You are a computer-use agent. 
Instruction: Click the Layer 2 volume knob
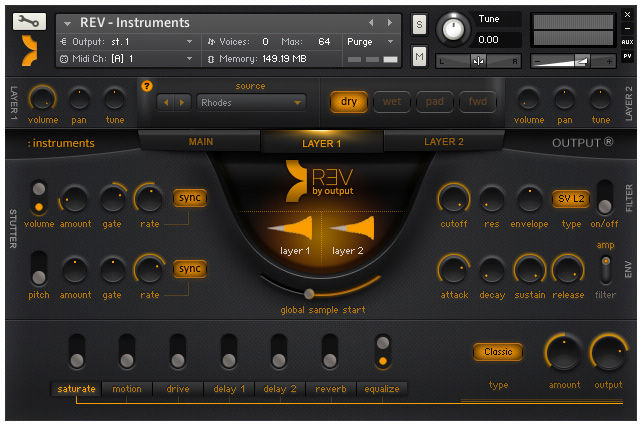click(x=528, y=100)
